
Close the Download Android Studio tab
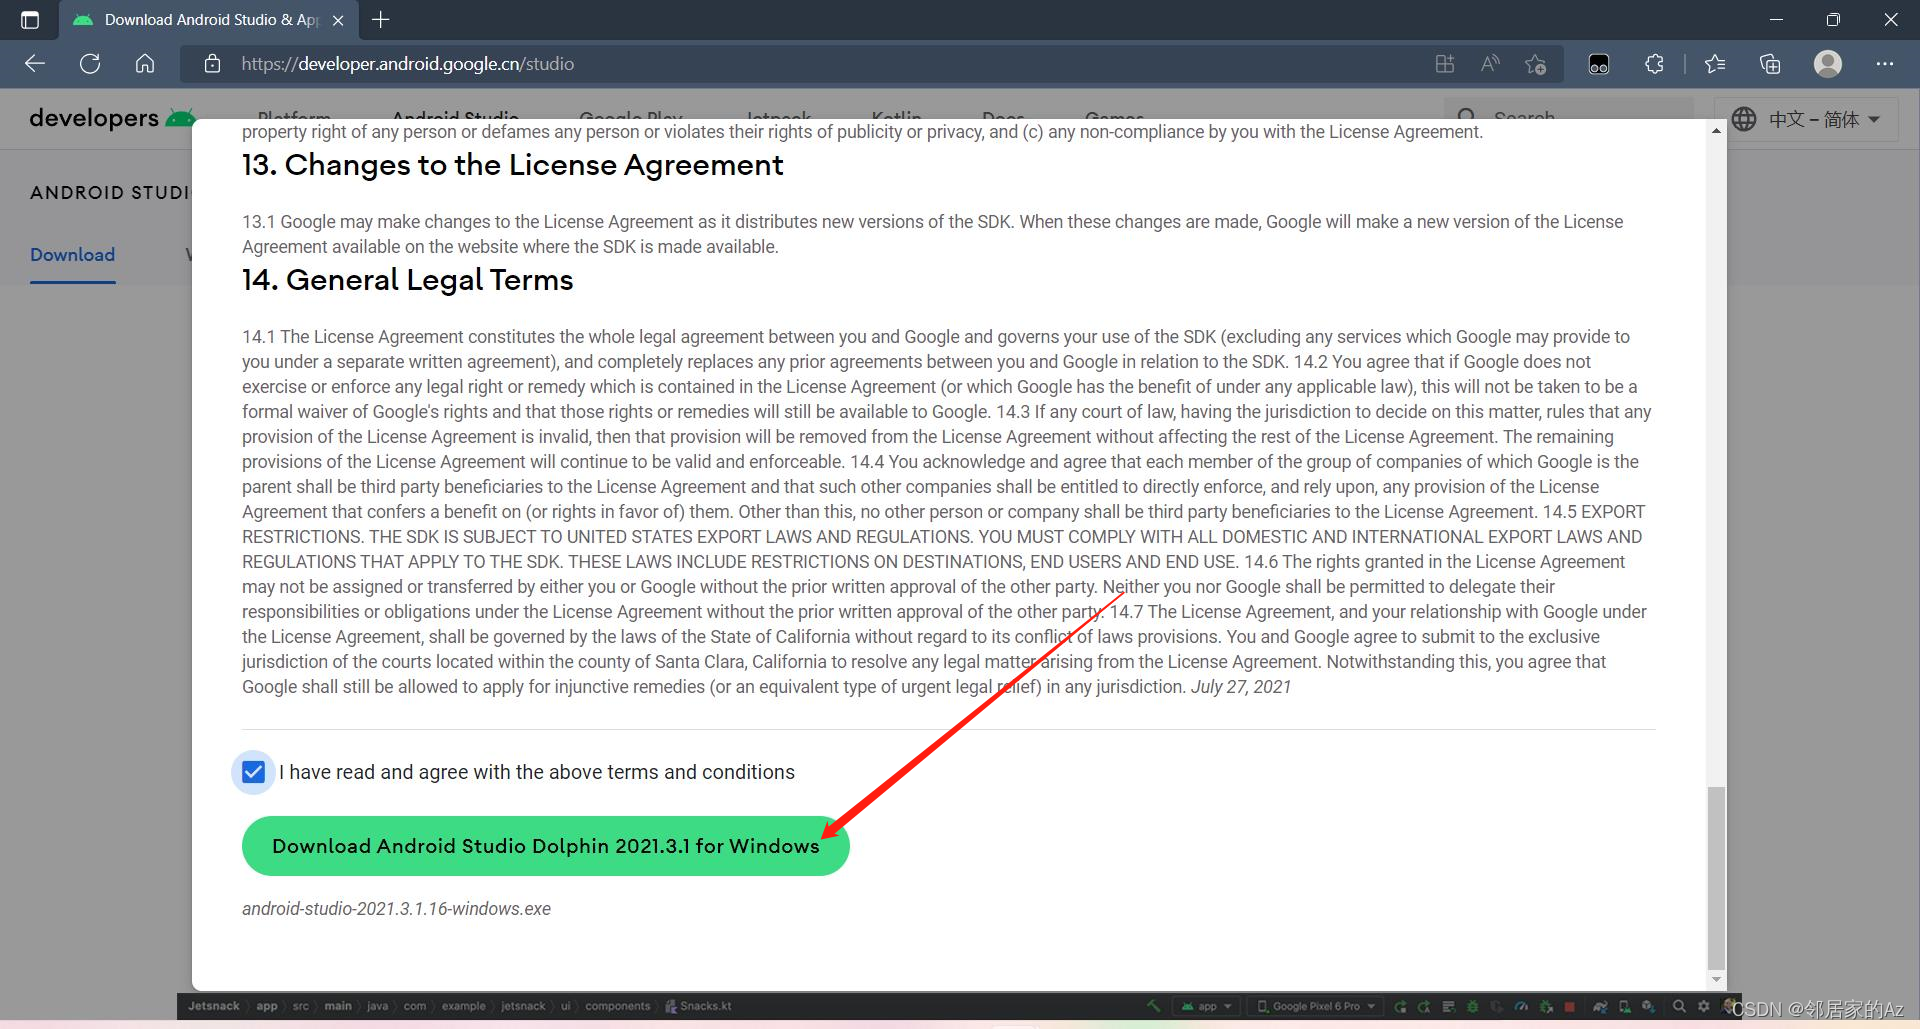(x=338, y=20)
